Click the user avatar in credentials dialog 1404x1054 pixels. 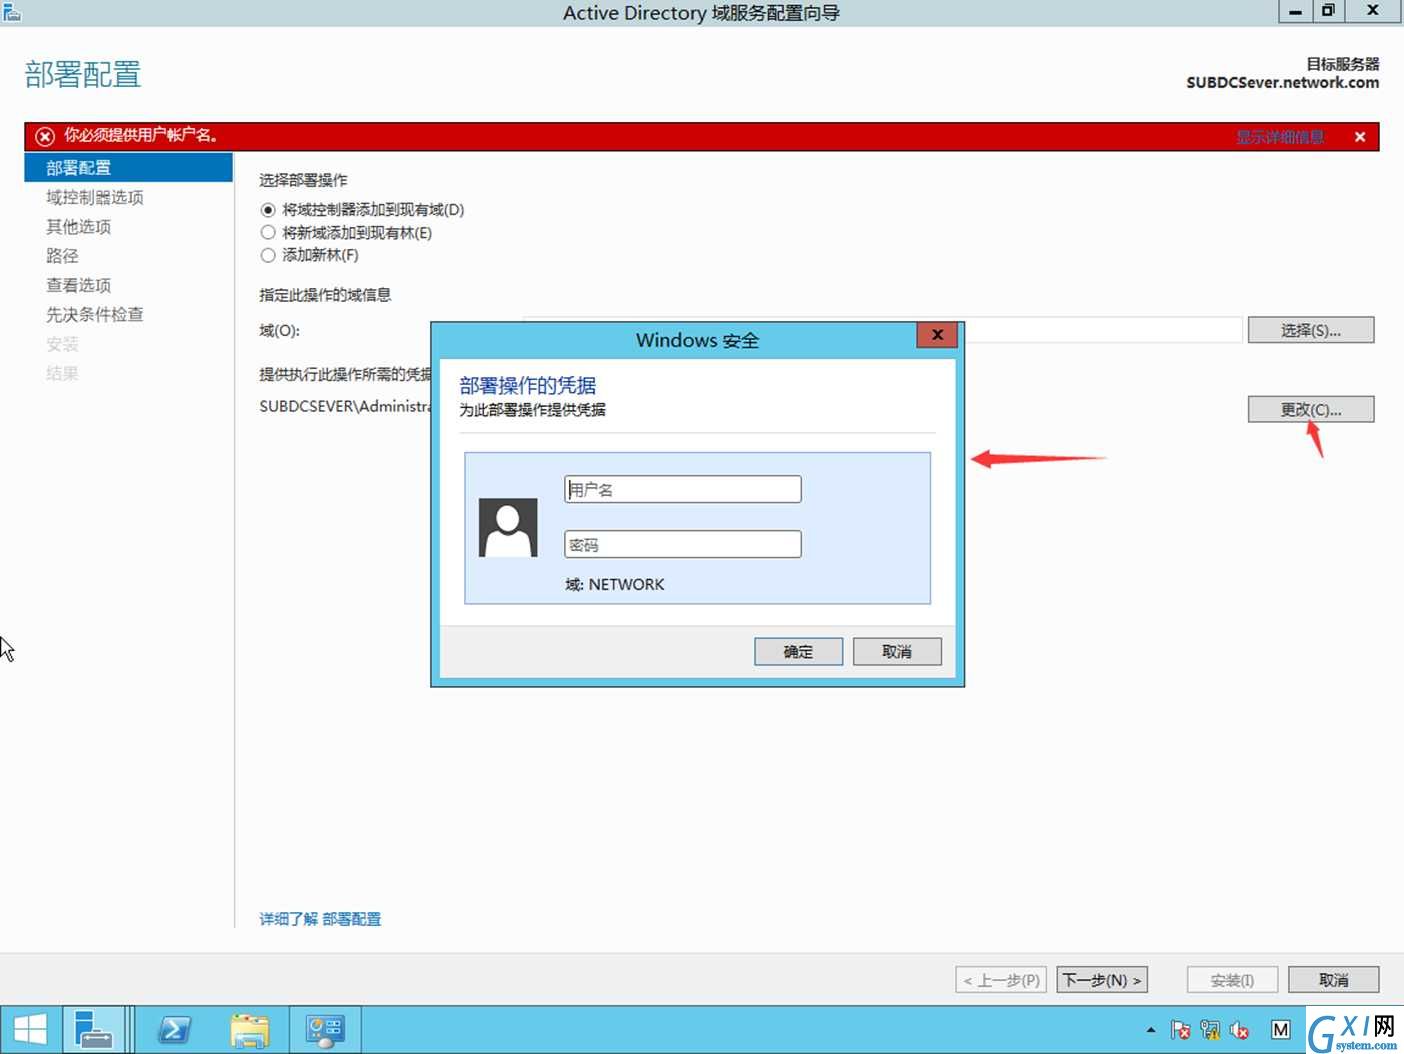tap(508, 527)
